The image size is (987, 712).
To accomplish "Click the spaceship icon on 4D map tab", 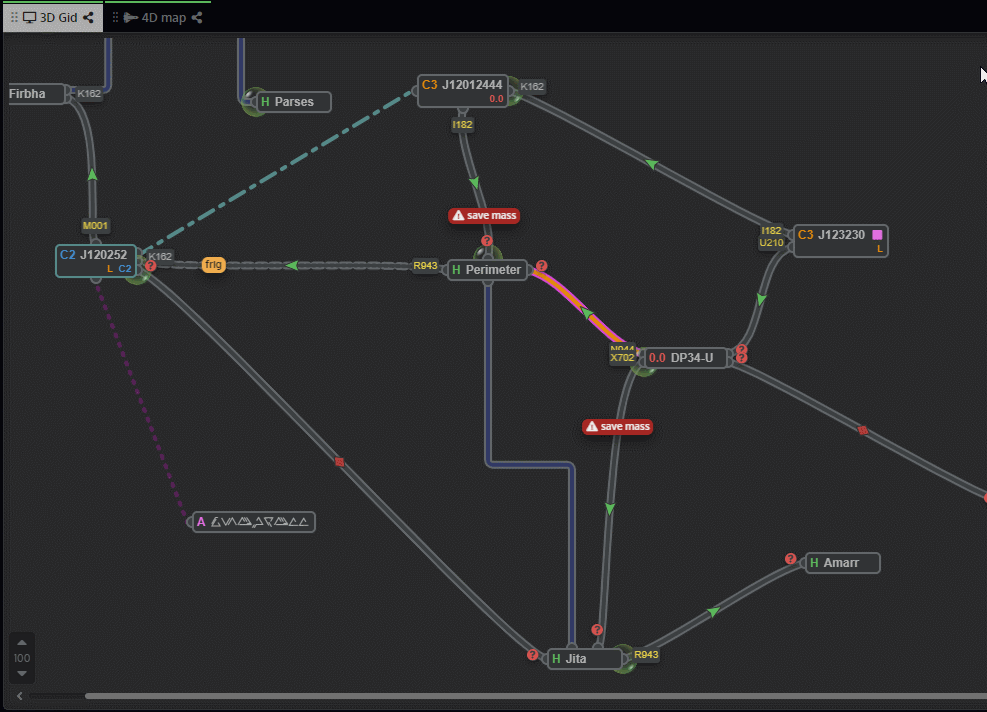I will click(131, 18).
